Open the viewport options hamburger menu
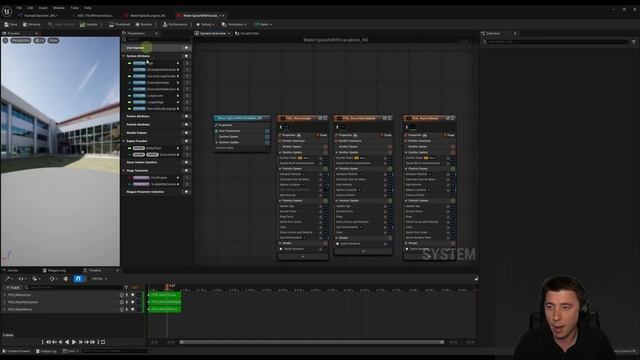 (5, 40)
